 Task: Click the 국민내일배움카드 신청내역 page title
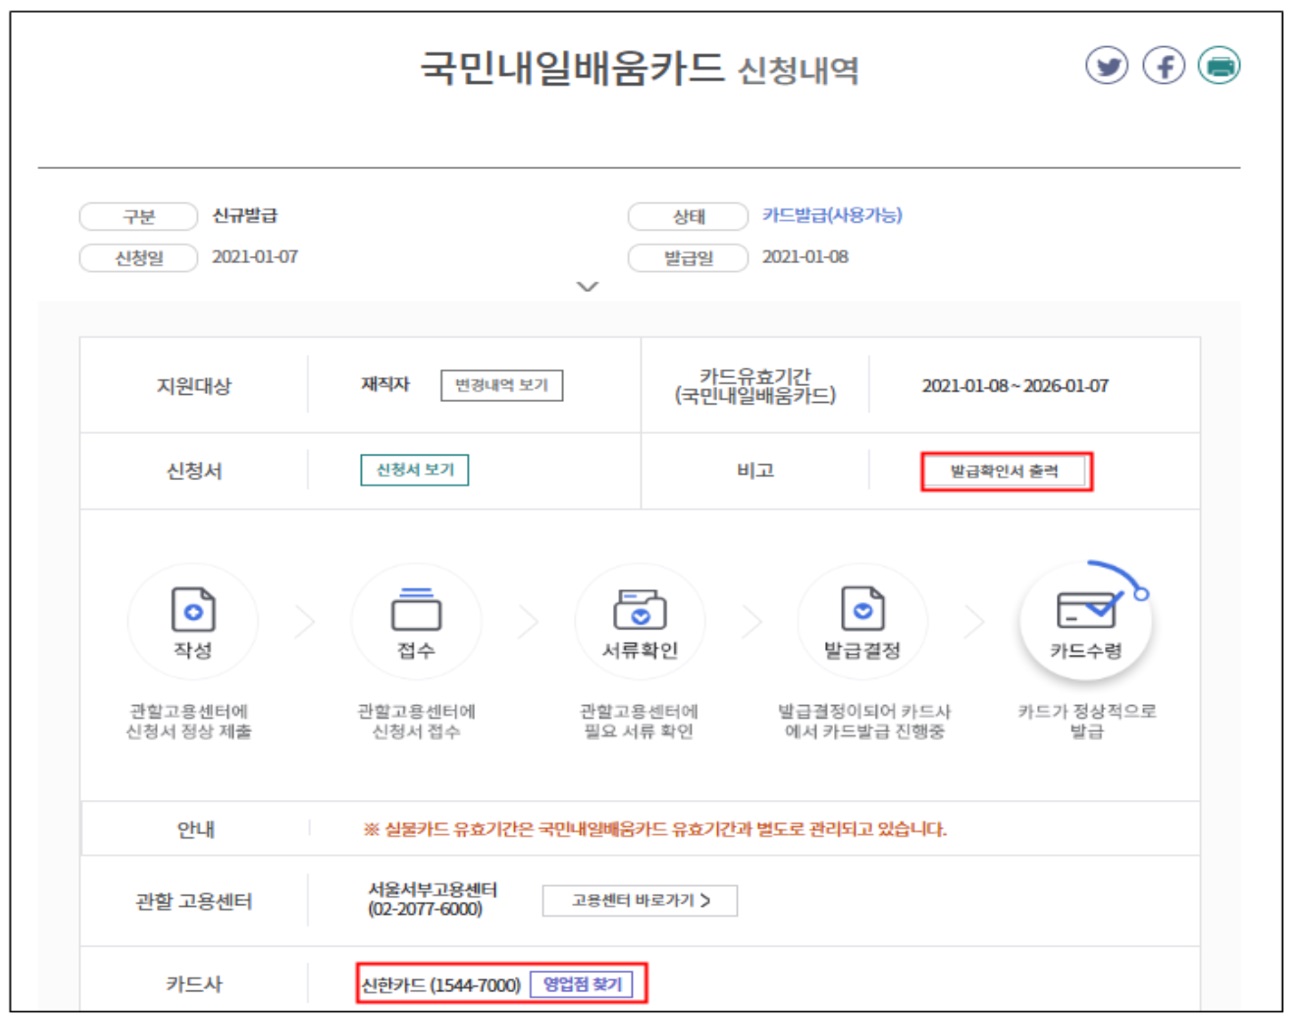tap(640, 68)
